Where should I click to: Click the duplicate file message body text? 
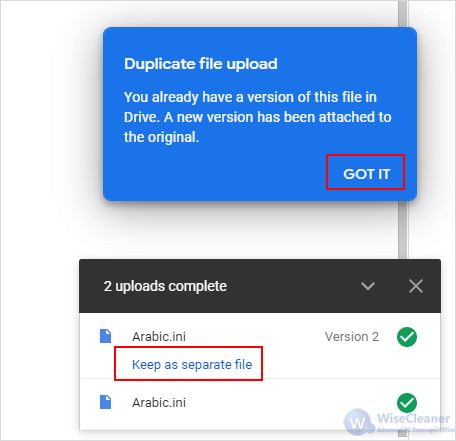coord(257,117)
